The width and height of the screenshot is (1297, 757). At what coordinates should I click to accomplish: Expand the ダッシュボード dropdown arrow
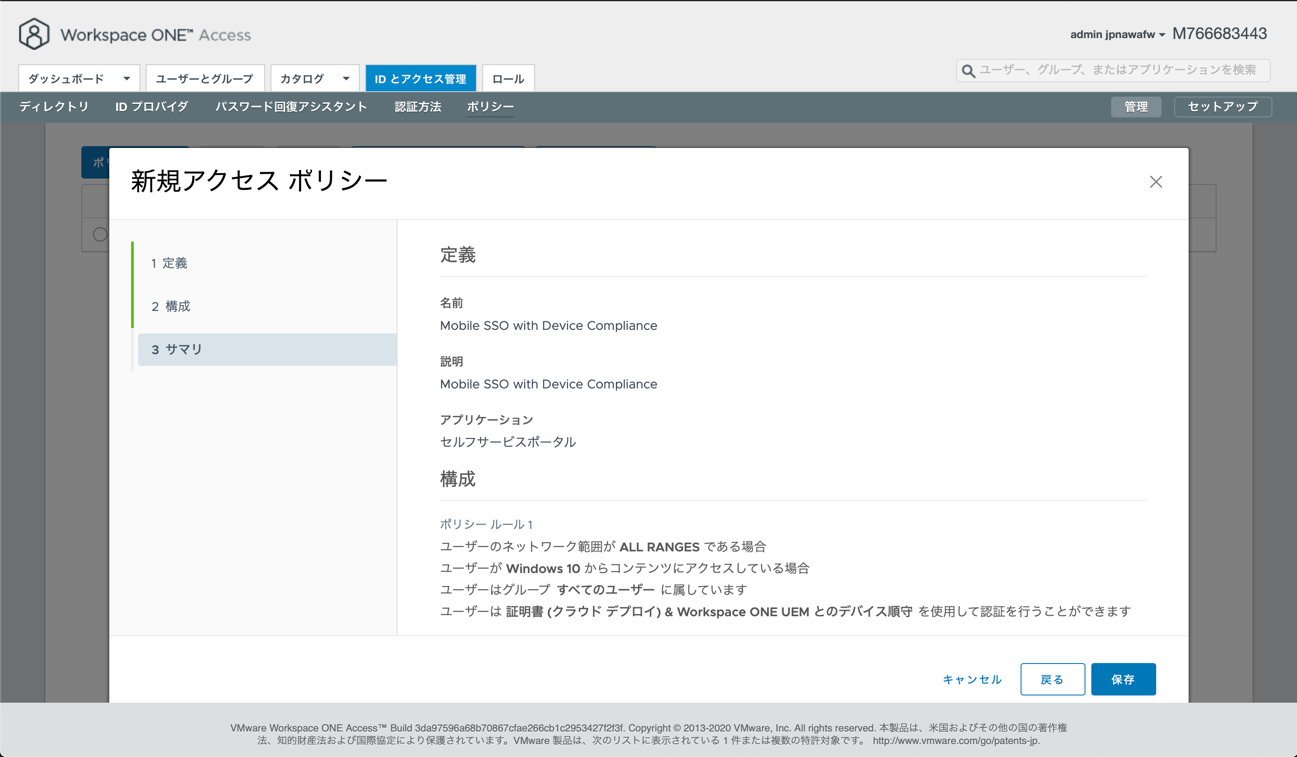click(127, 79)
